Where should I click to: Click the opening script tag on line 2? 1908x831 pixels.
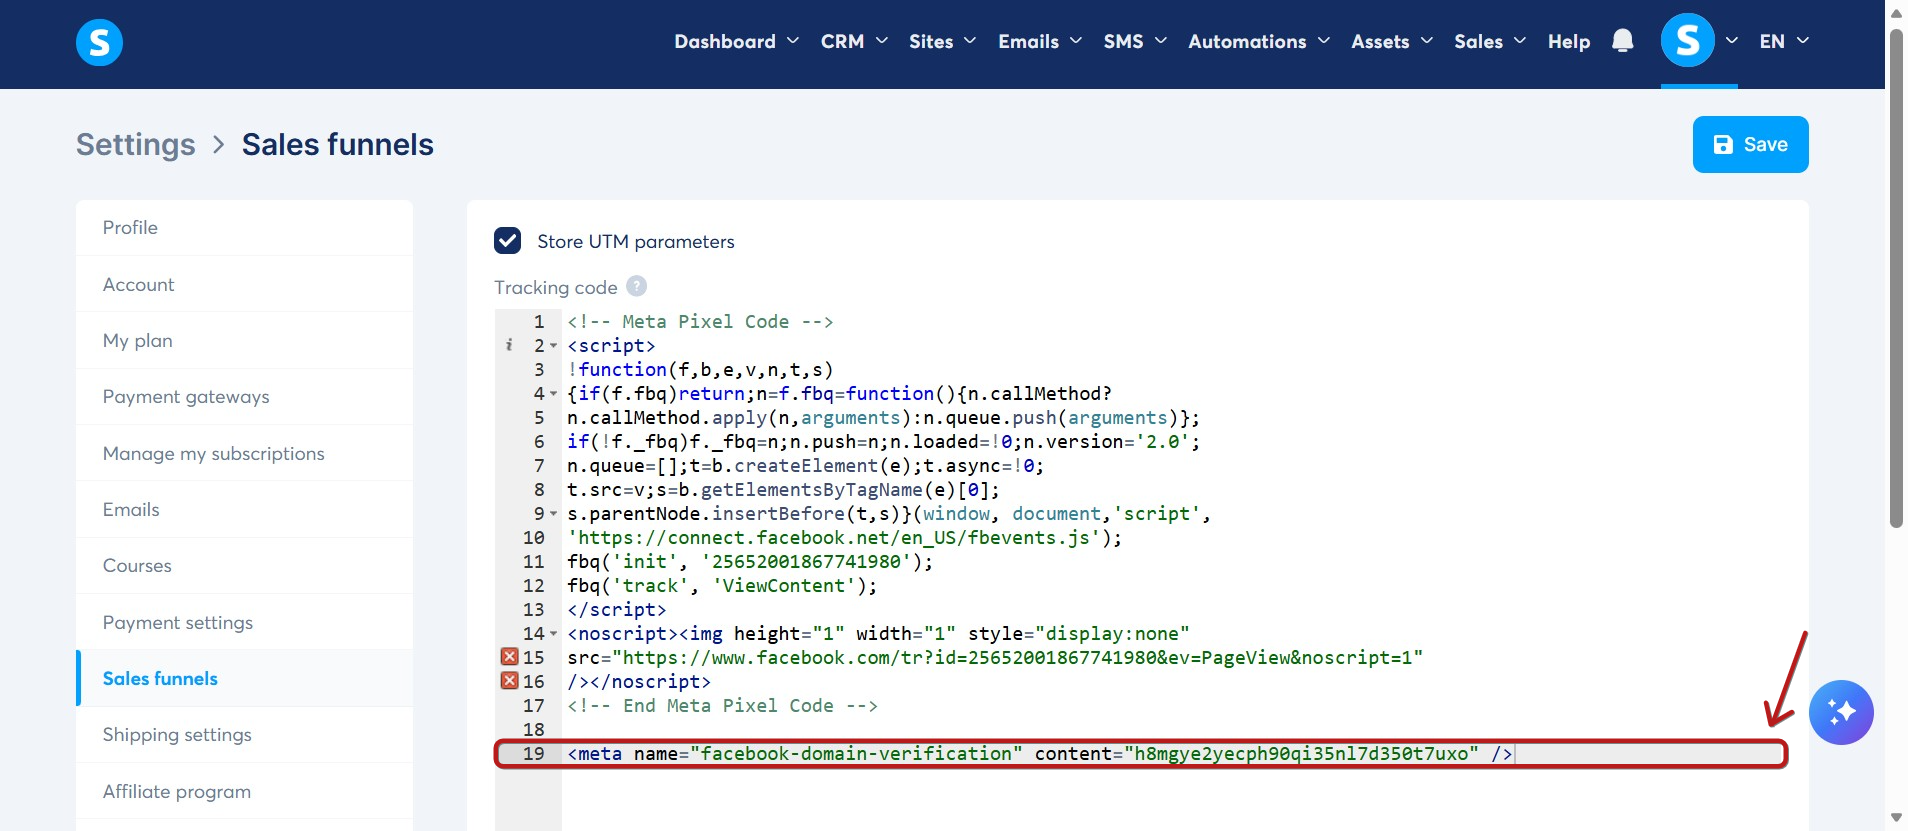611,346
